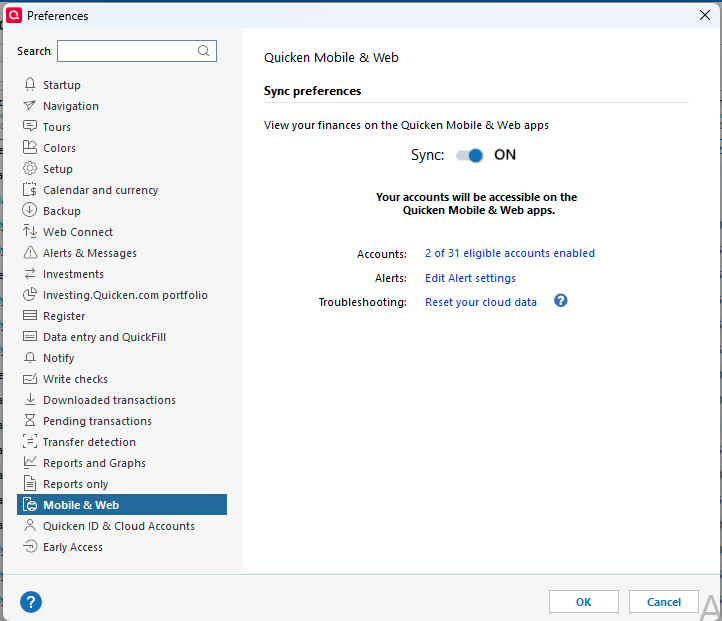Select the Register entry

click(64, 316)
